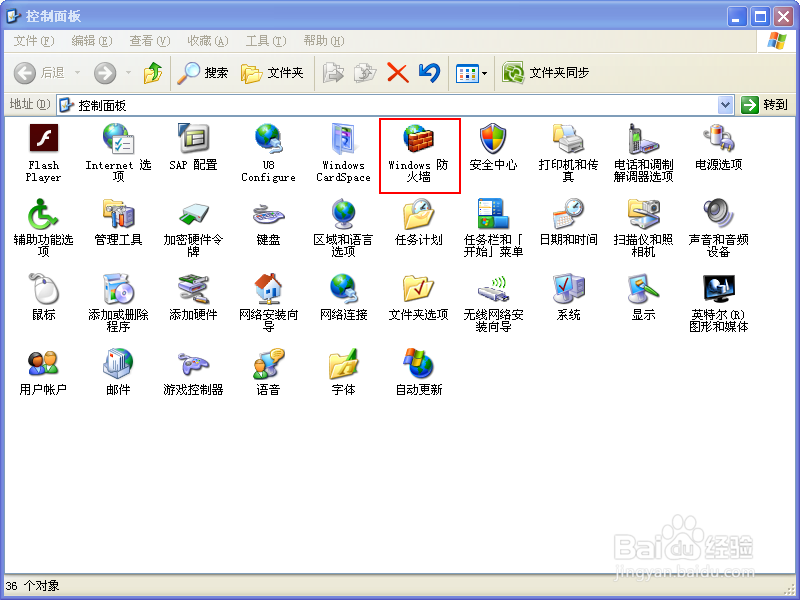The height and width of the screenshot is (600, 800).
Task: Expand the address bar dropdown
Action: (726, 105)
